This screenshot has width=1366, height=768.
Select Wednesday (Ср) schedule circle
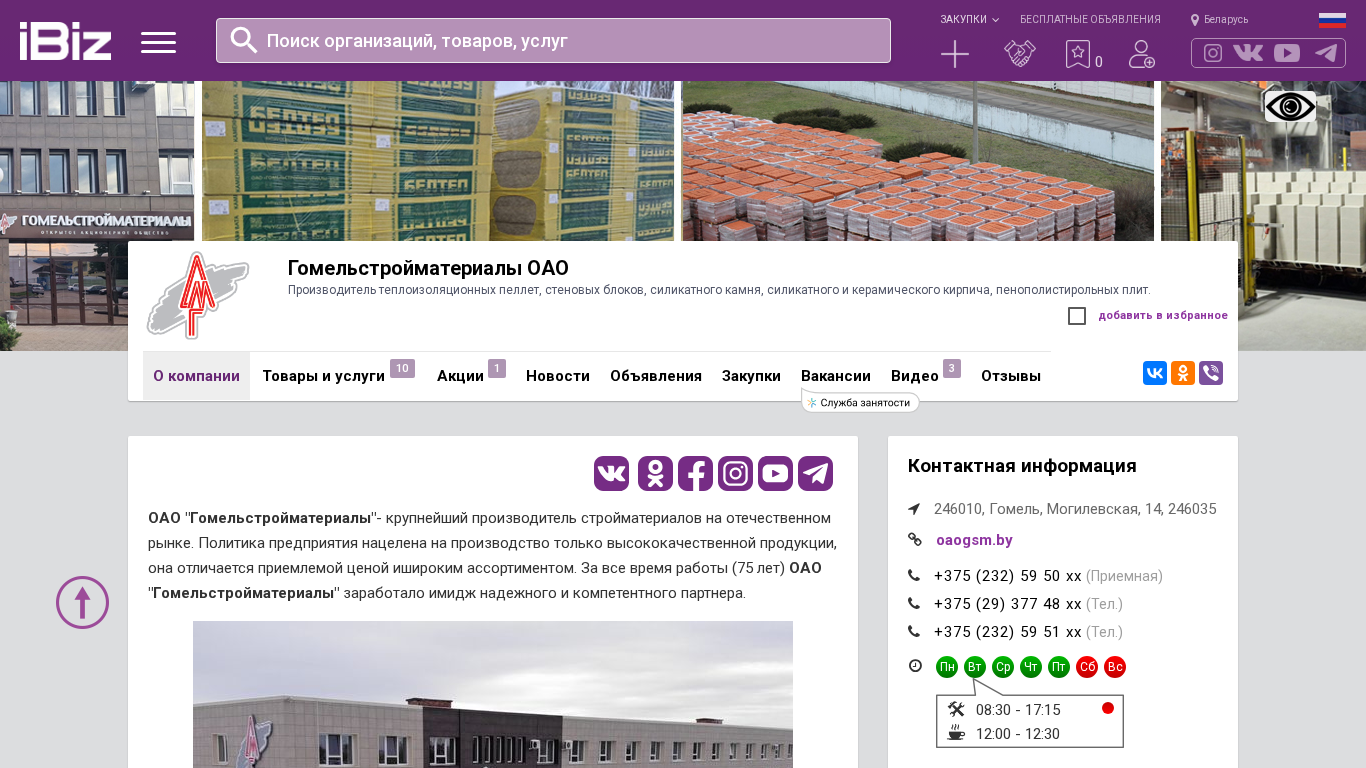(x=1003, y=667)
